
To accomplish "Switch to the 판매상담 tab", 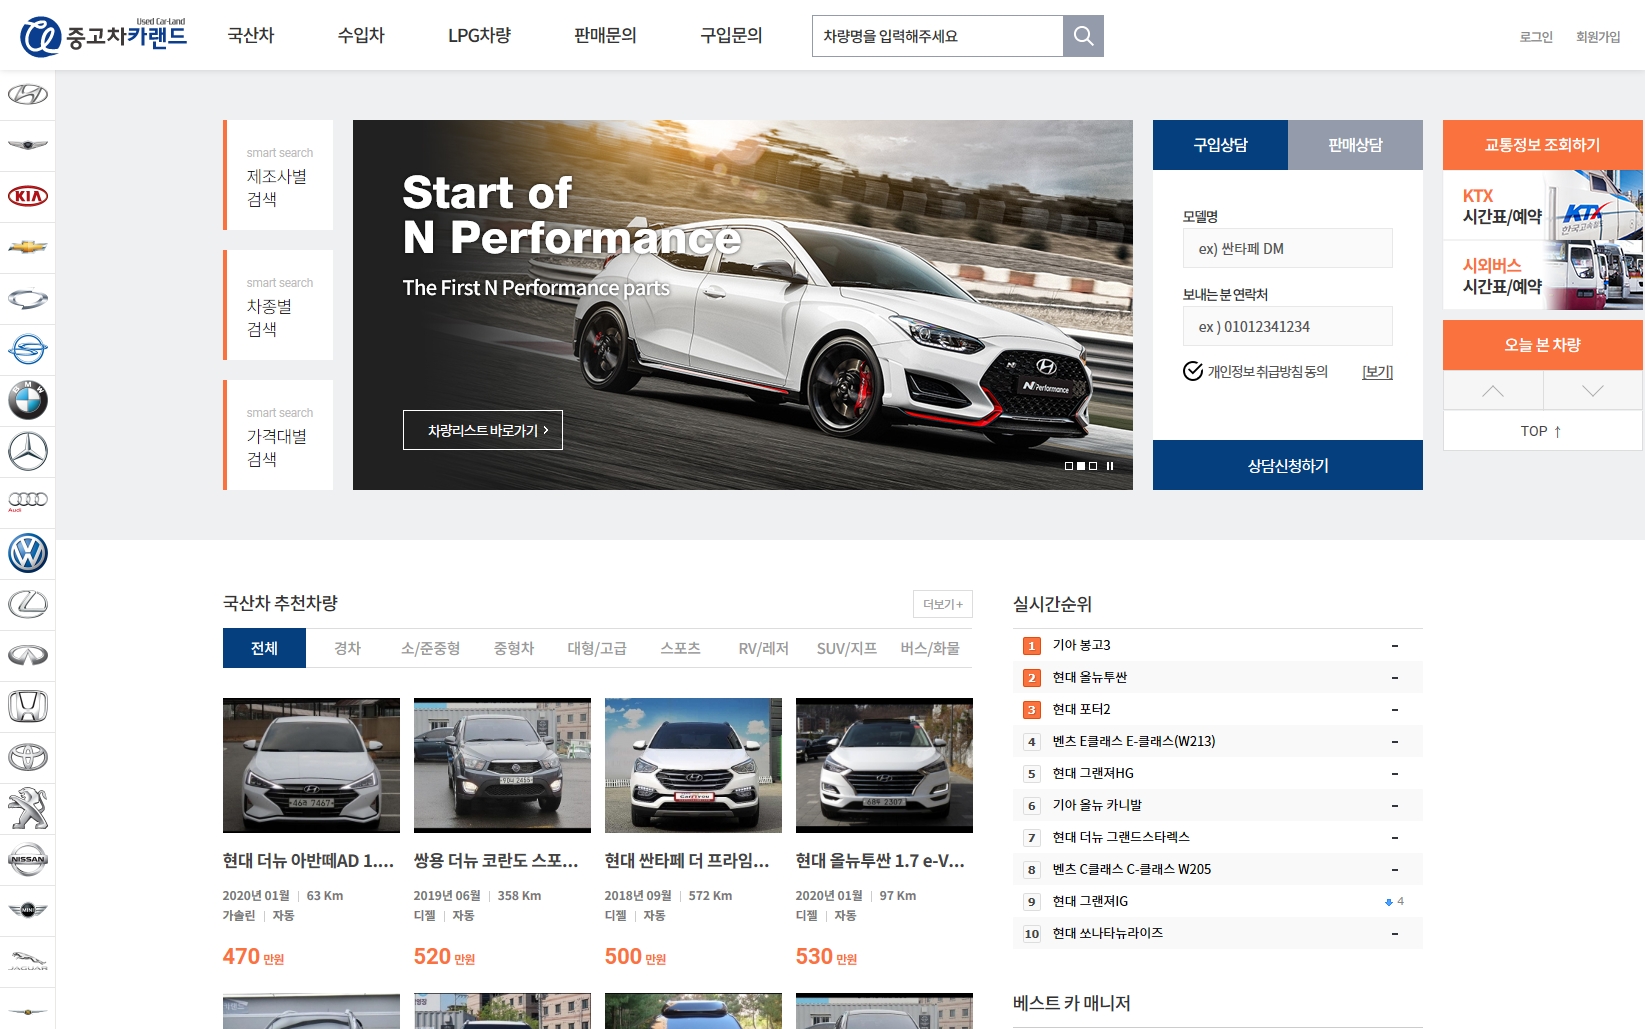I will [x=1355, y=145].
